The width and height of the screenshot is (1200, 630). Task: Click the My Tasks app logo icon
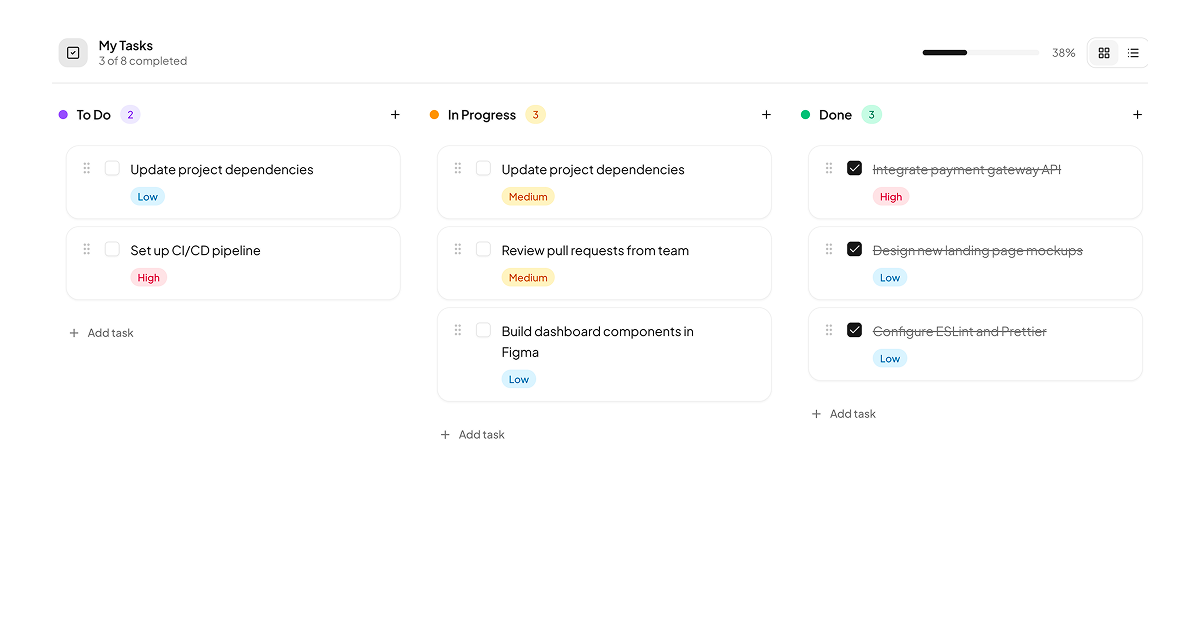click(x=73, y=52)
